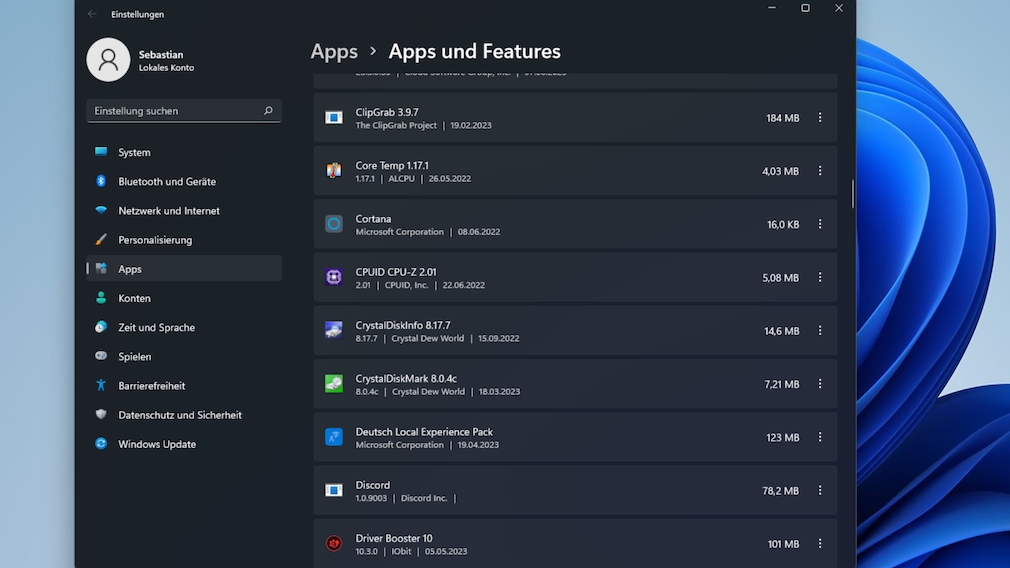This screenshot has width=1010, height=568.
Task: Go to Bluetooth und Geräte
Action: (166, 182)
